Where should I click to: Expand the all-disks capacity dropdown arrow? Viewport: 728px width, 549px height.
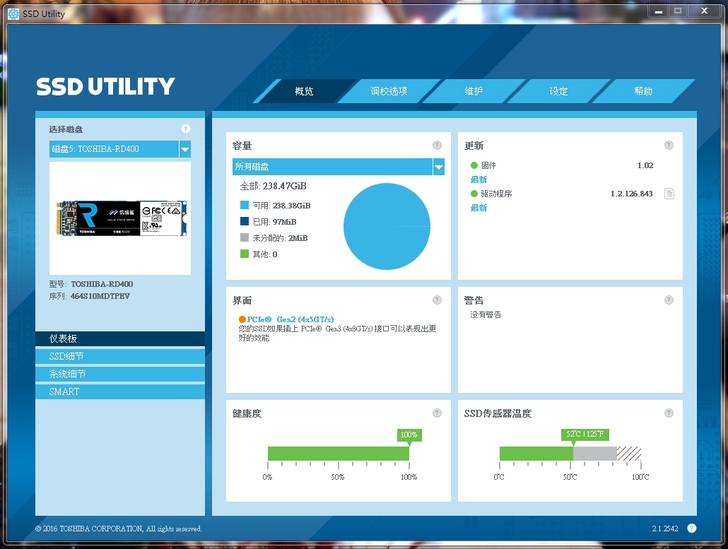438,167
